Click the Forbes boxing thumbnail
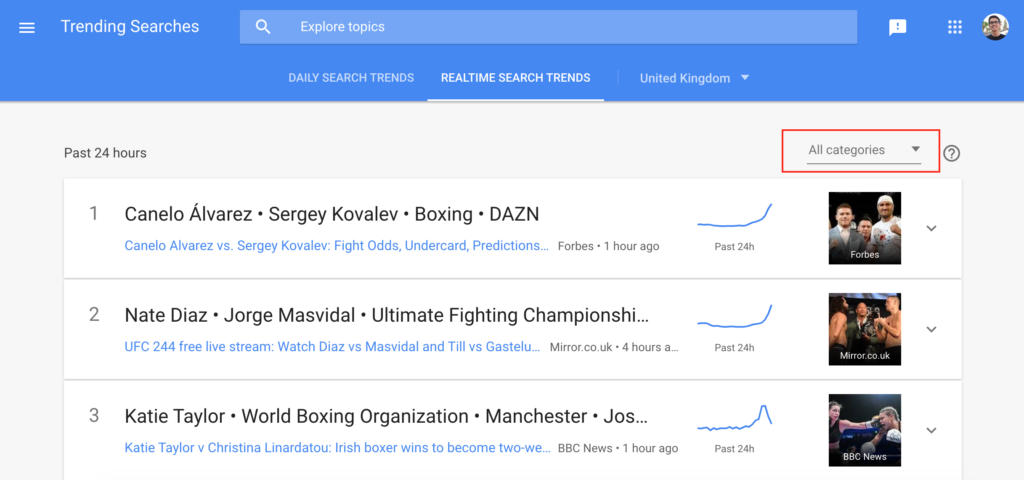This screenshot has height=480, width=1024. click(865, 228)
